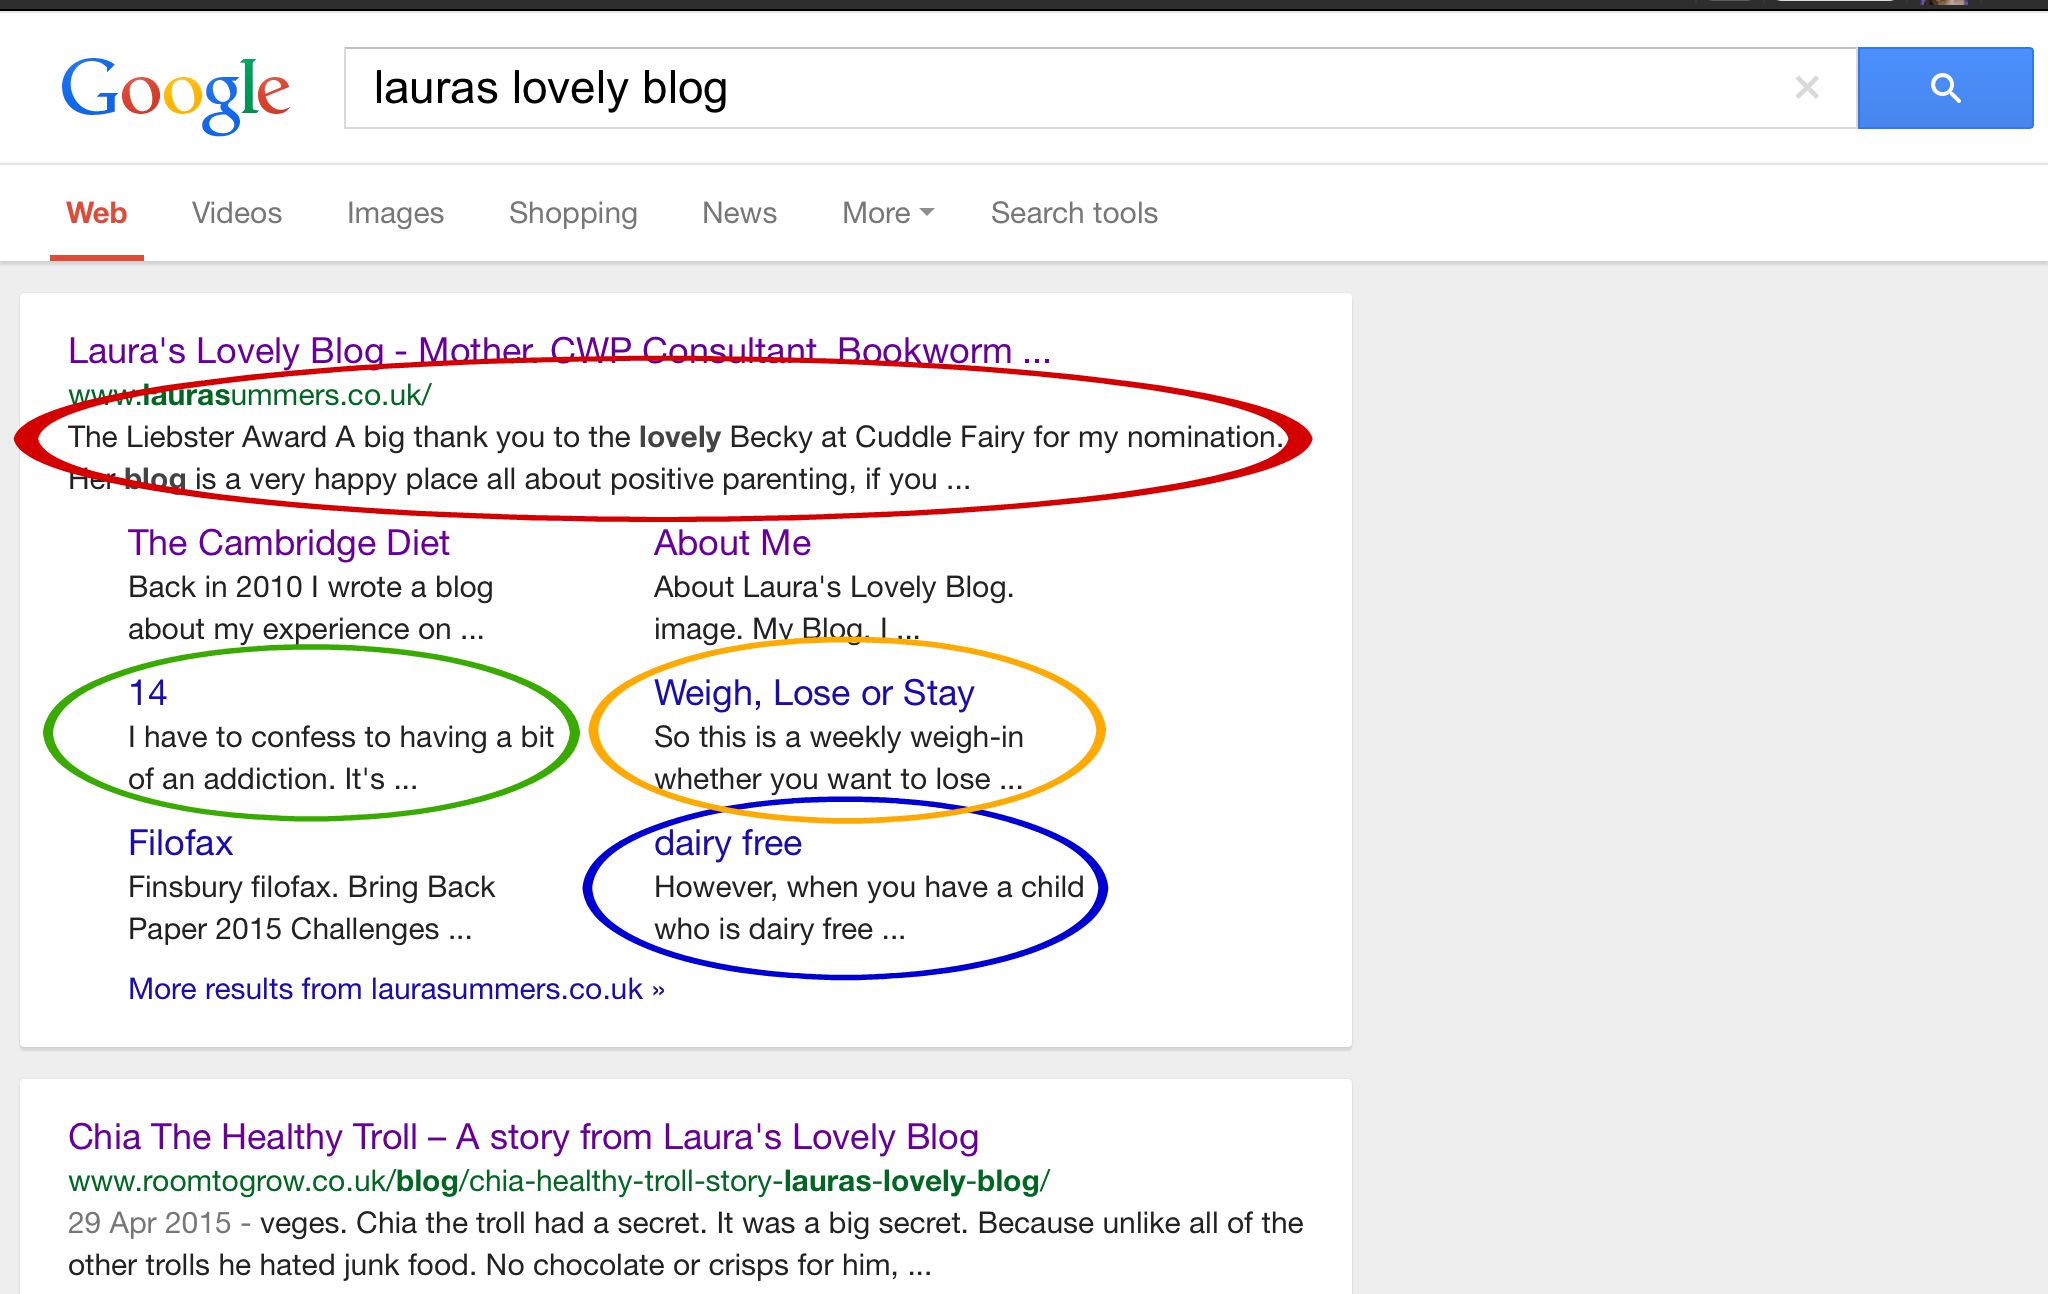
Task: Open the About Me sitelink
Action: coord(732,543)
